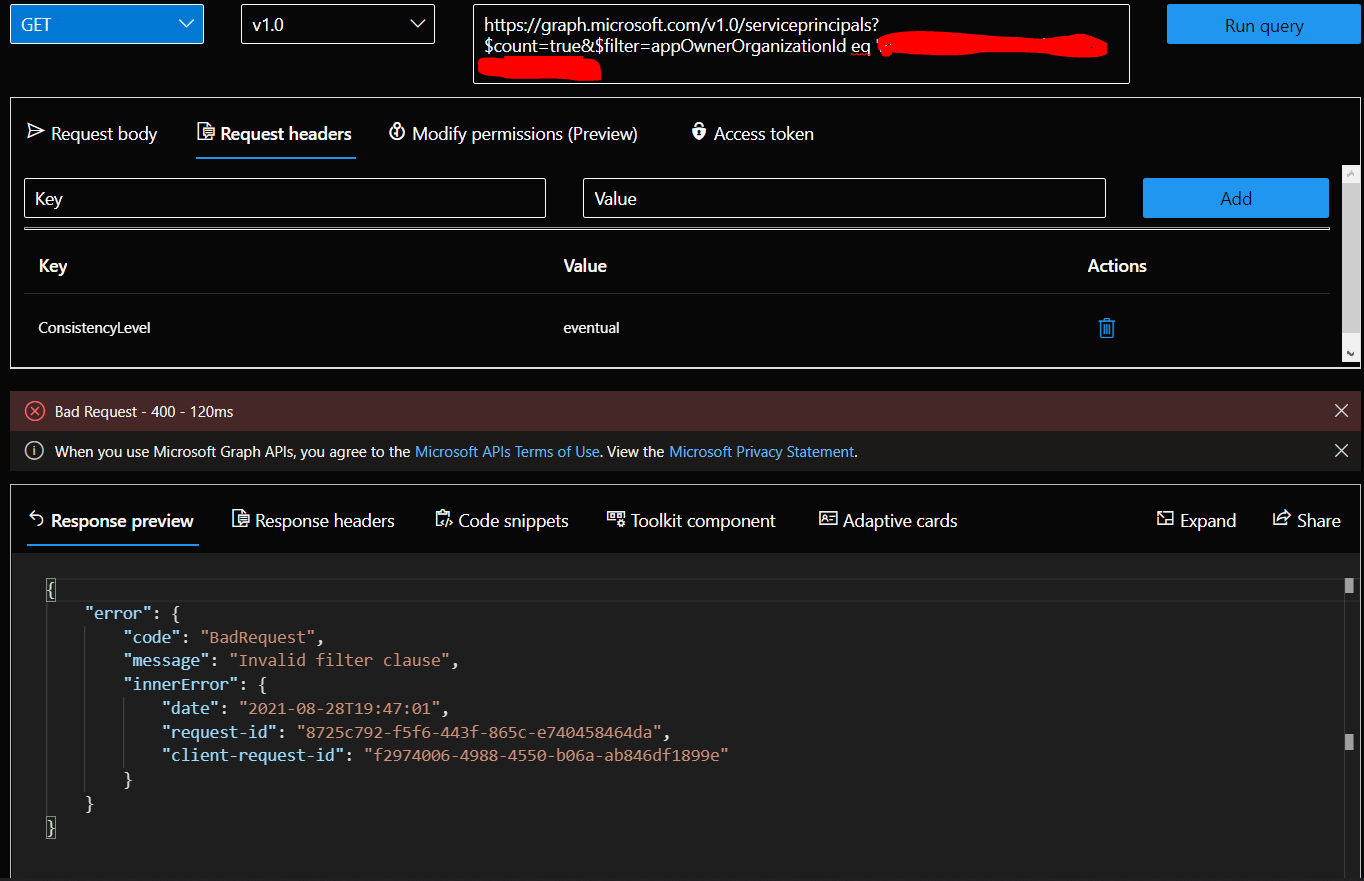The image size is (1364, 881).
Task: Click the Request headers tab icon
Action: point(205,133)
